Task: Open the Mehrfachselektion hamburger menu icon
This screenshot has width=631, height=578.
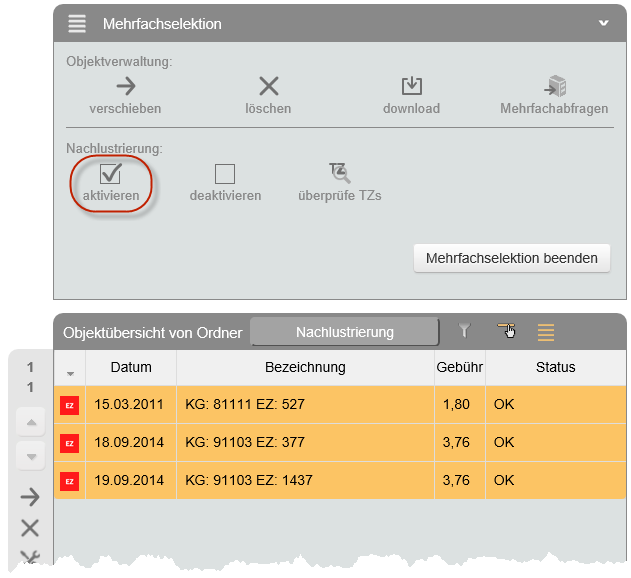Action: tap(77, 24)
